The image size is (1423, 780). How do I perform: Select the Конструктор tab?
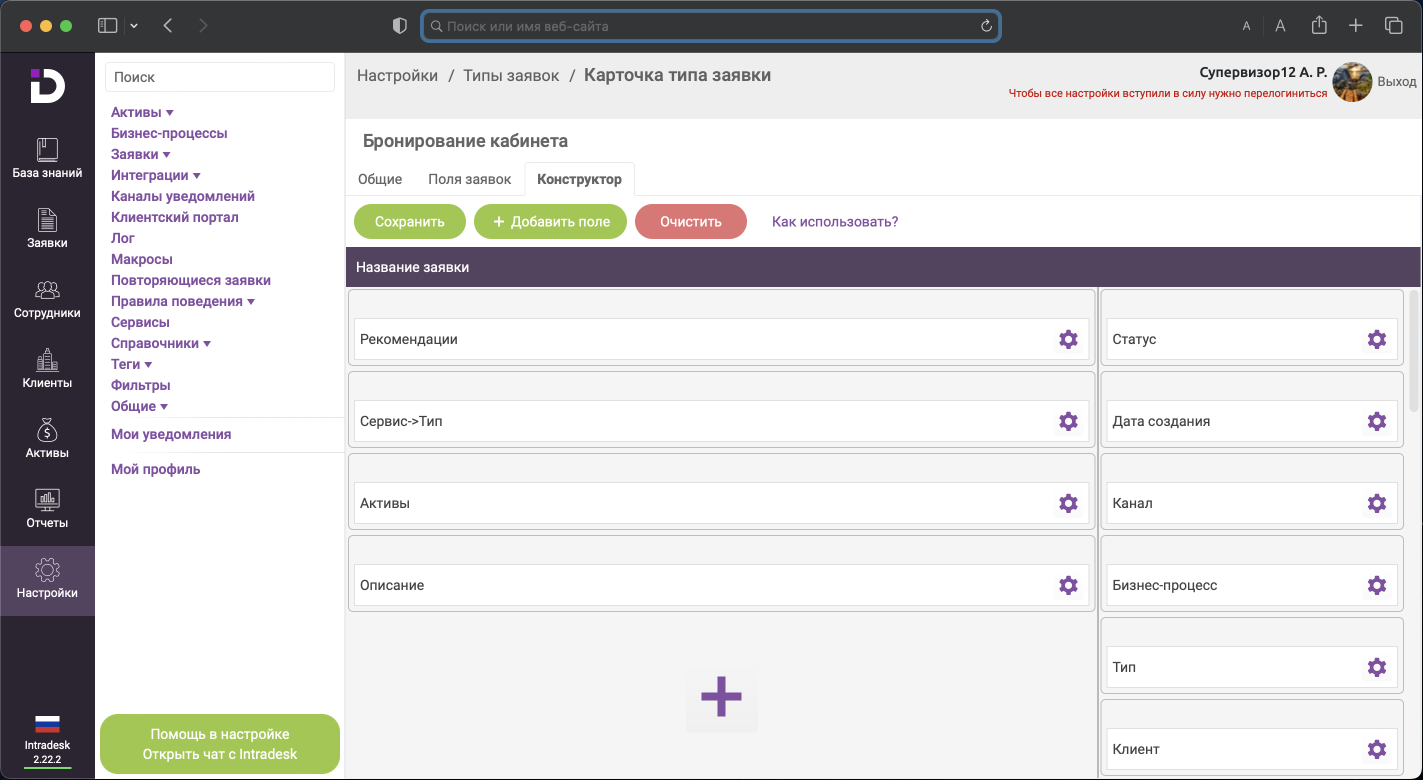tap(579, 179)
